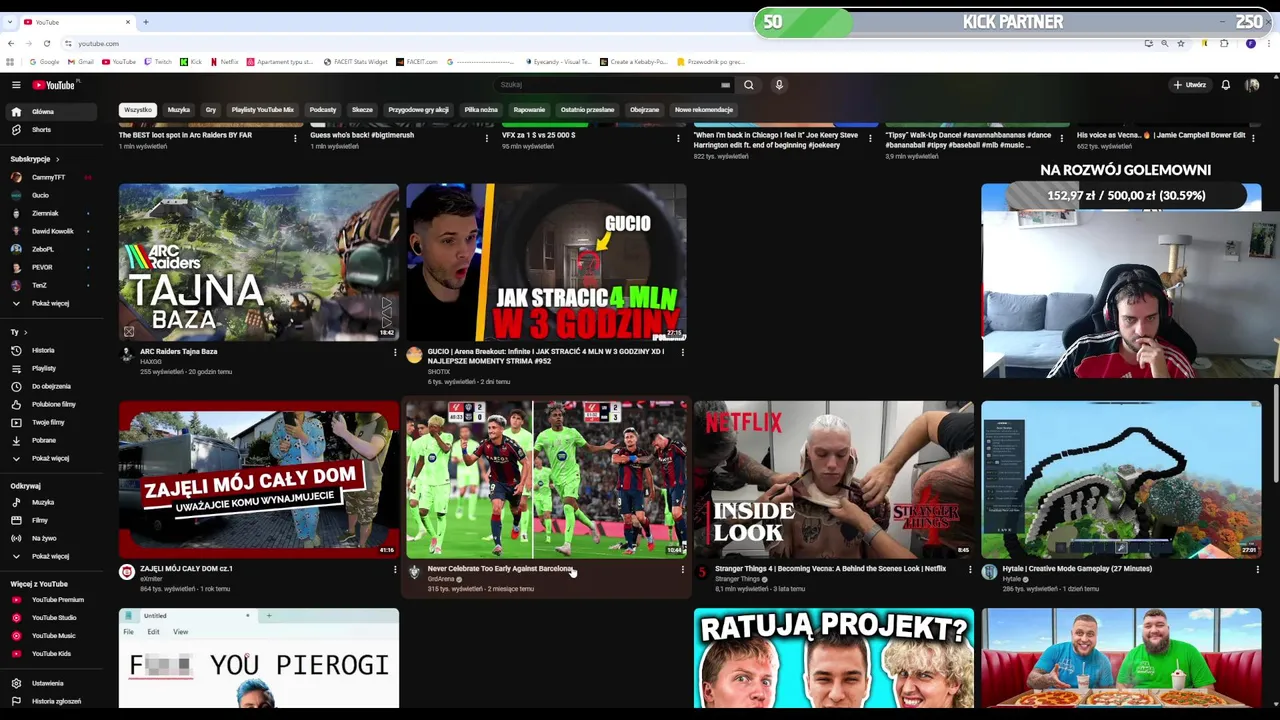This screenshot has width=1280, height=720.
Task: Reload the page in browser toolbar
Action: [47, 44]
